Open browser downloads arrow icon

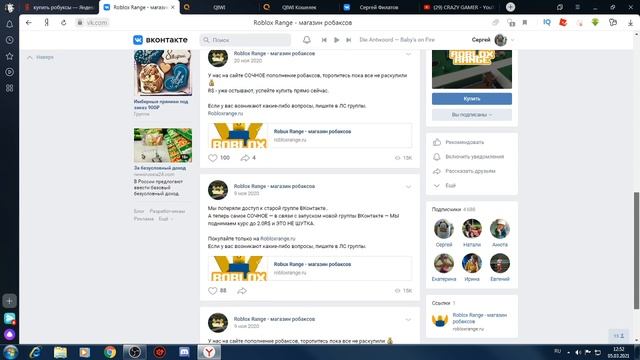coord(631,23)
